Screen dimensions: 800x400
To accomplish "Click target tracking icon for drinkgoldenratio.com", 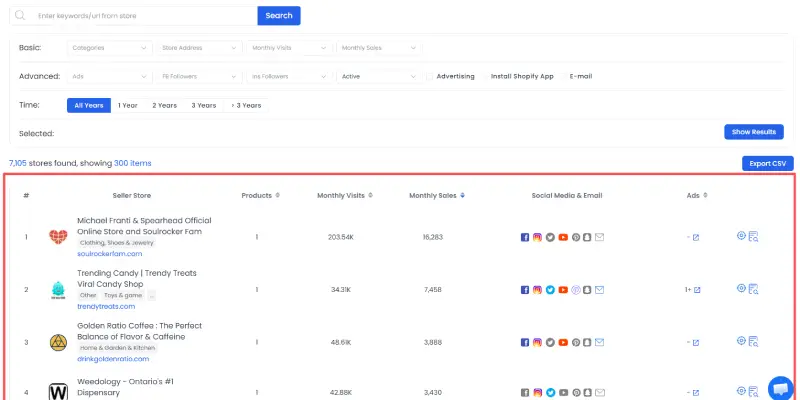I will pyautogui.click(x=741, y=341).
